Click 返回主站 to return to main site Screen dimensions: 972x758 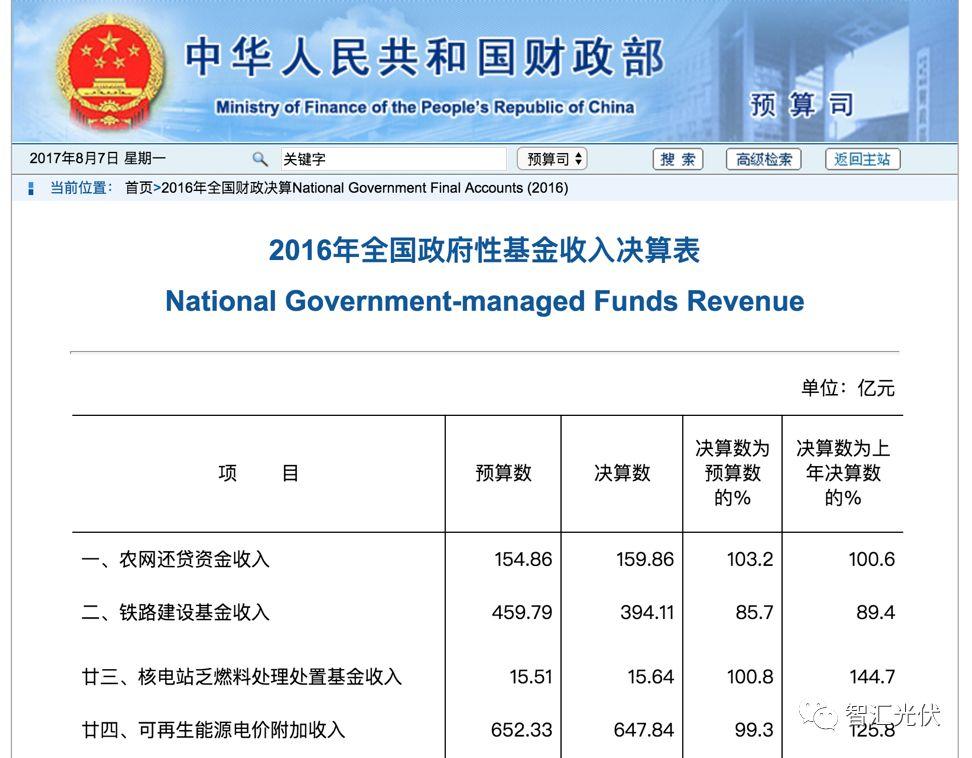861,158
